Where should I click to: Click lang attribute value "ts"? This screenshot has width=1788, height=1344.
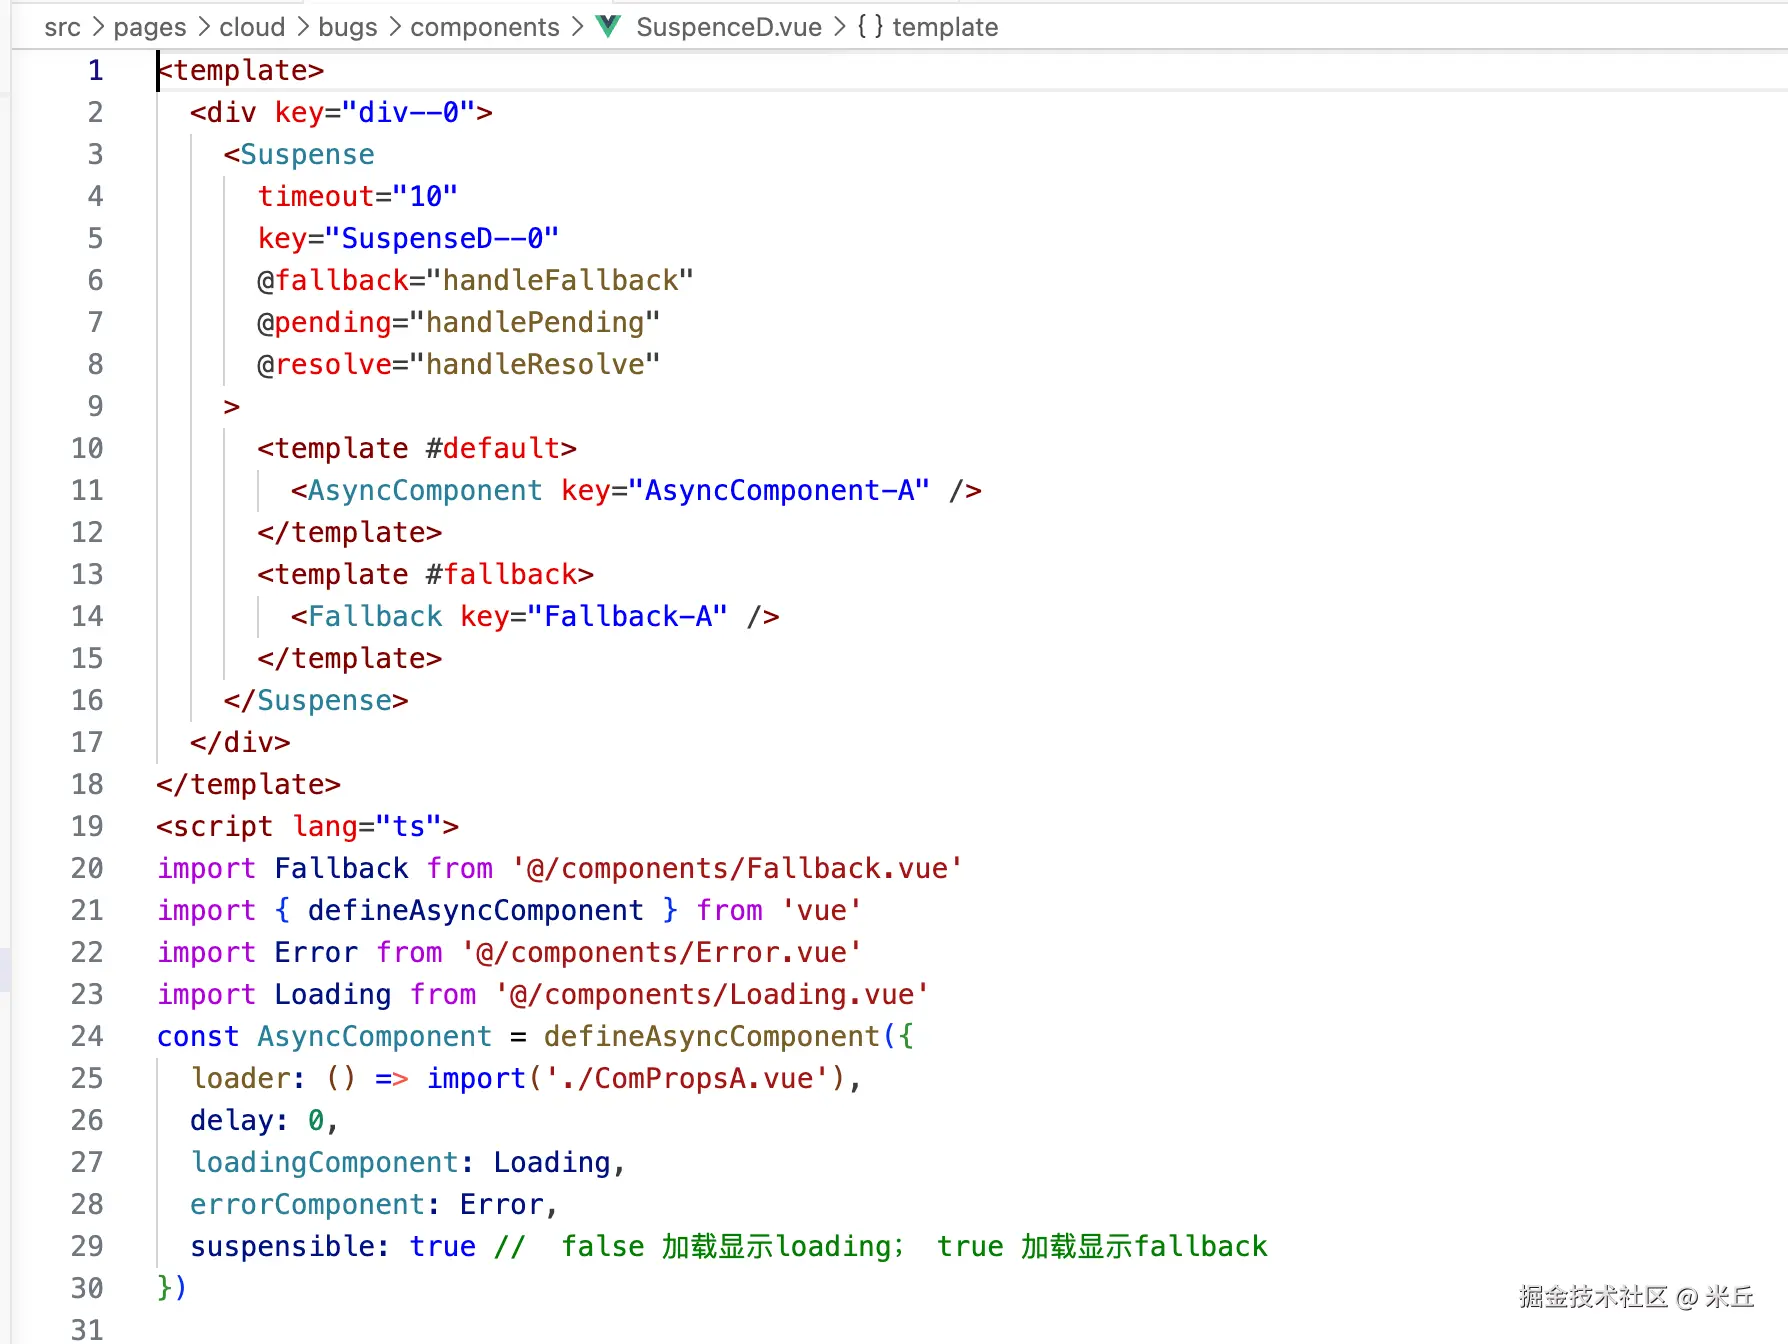pos(409,826)
